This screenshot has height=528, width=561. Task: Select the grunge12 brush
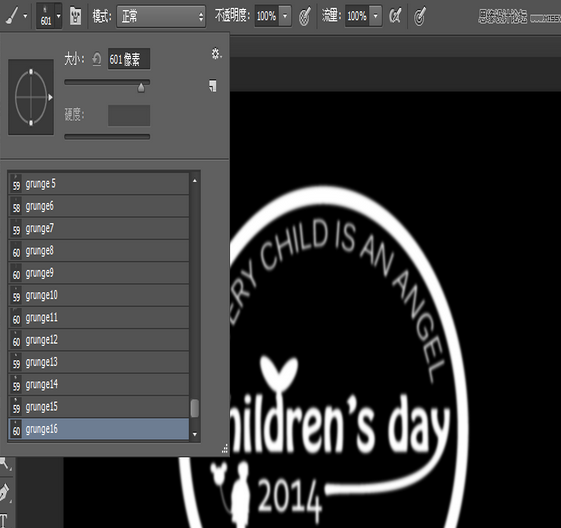coord(99,340)
